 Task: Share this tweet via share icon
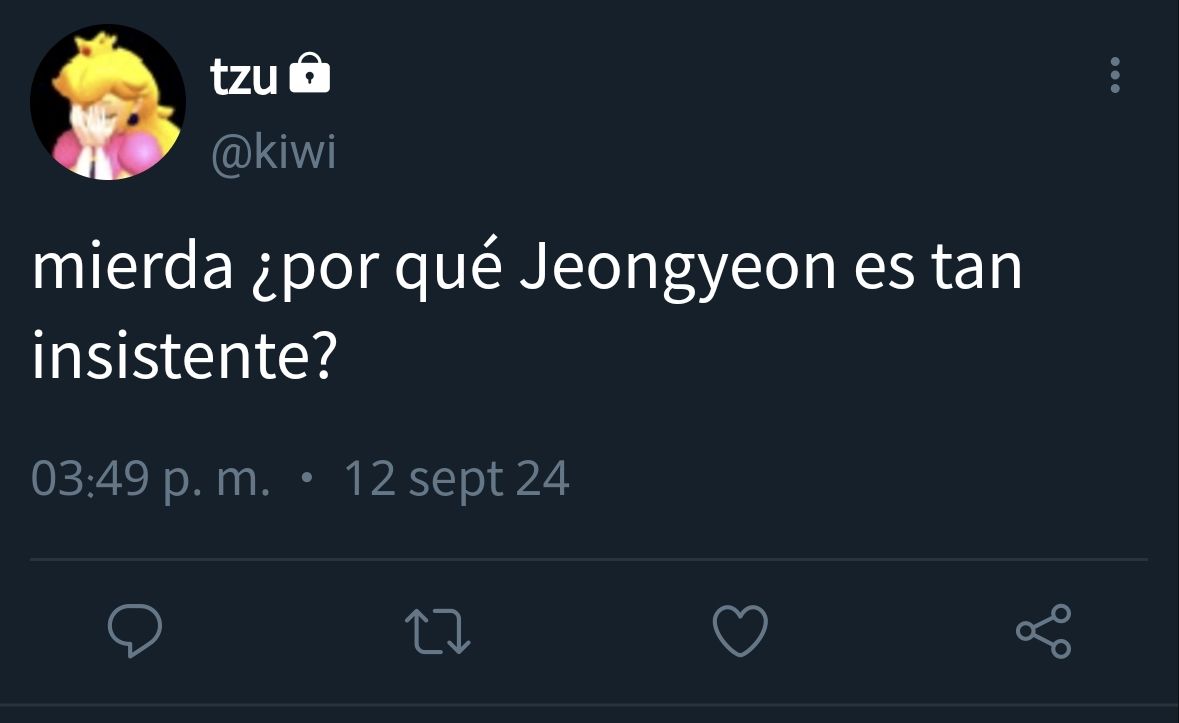[x=1044, y=631]
